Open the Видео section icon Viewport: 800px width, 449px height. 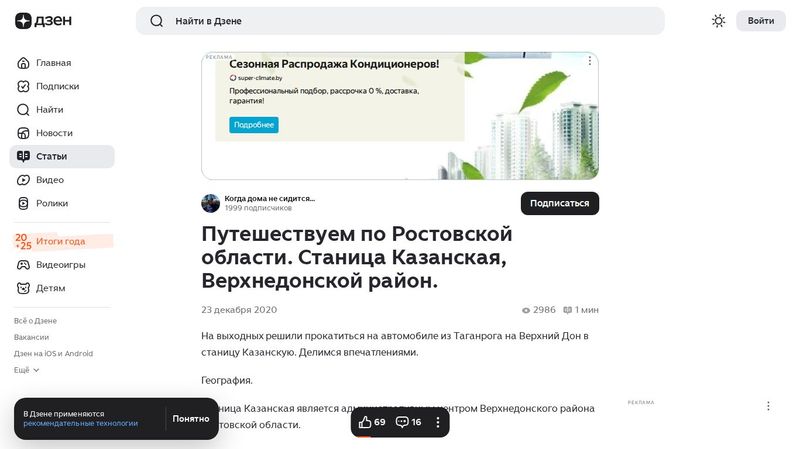tap(23, 180)
